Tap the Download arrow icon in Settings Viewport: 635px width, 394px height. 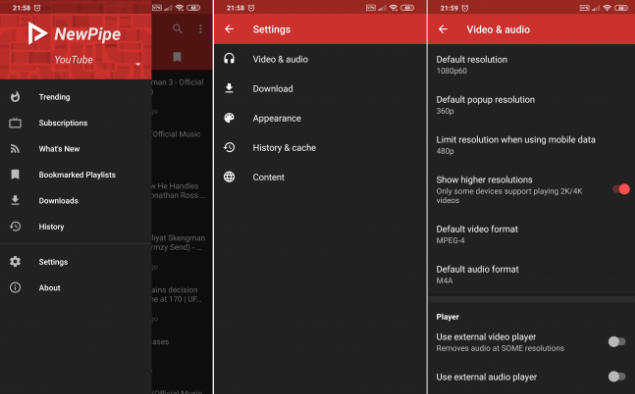[x=229, y=88]
